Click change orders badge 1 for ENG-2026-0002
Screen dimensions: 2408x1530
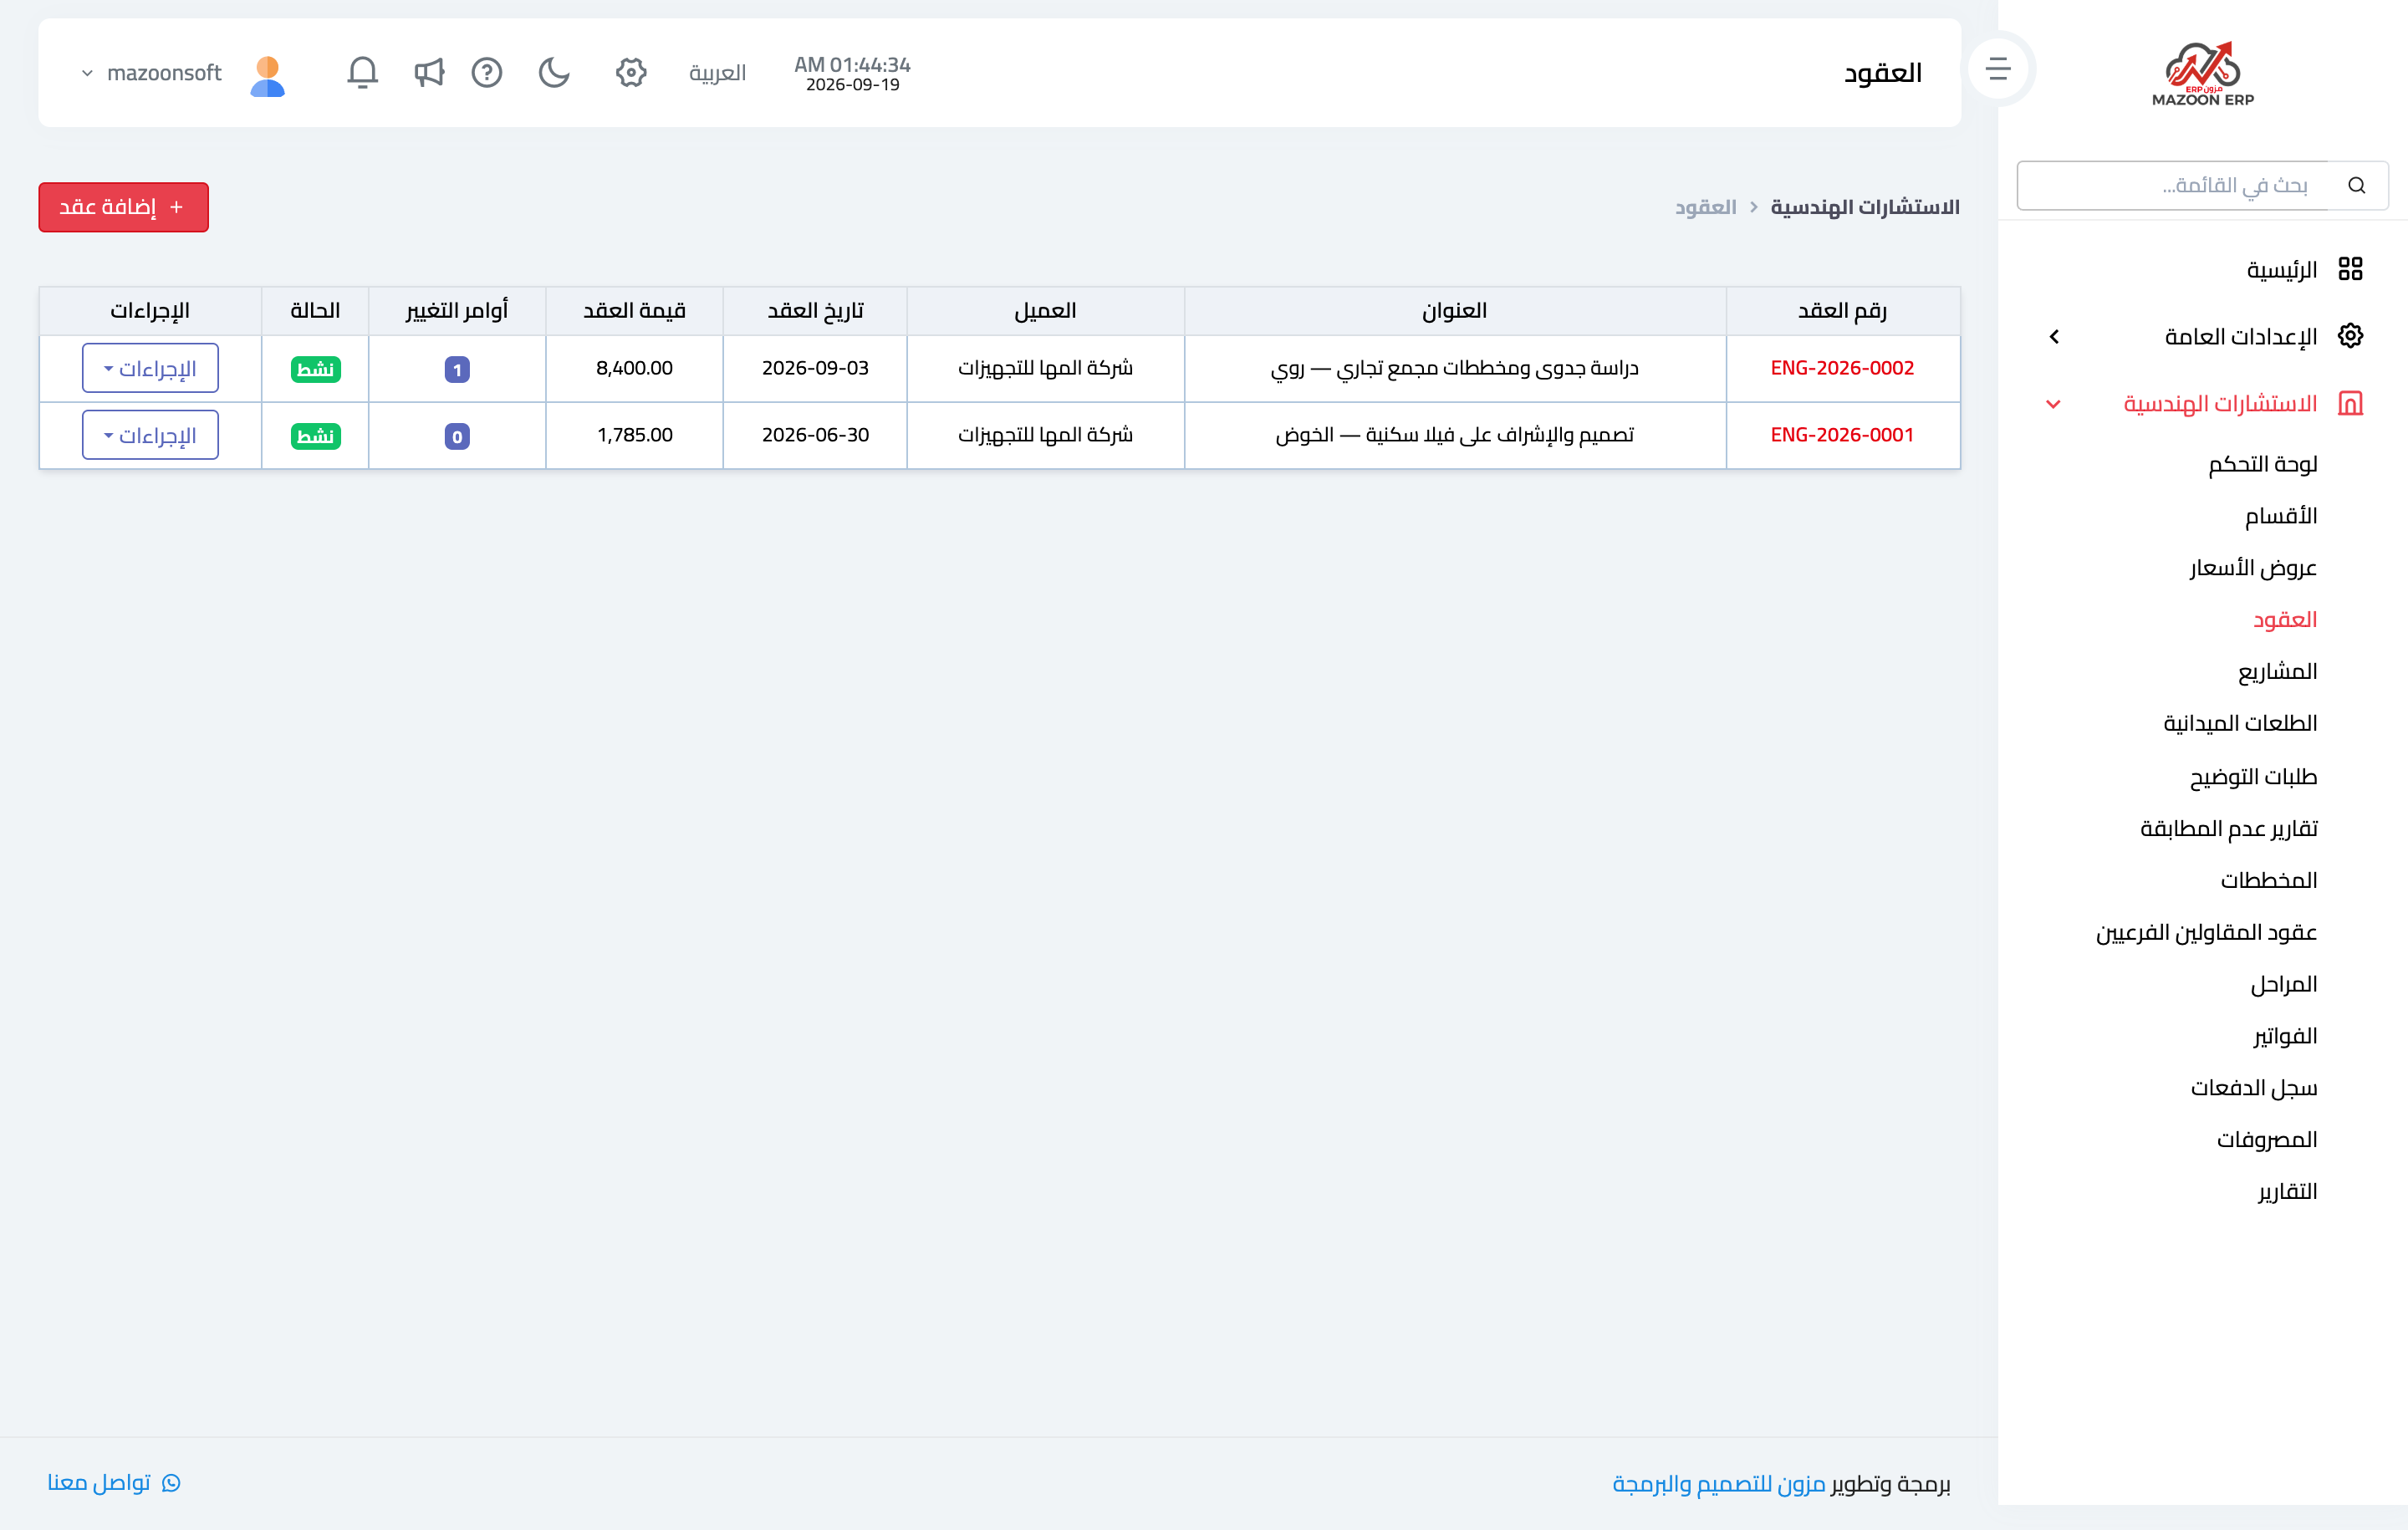457,369
